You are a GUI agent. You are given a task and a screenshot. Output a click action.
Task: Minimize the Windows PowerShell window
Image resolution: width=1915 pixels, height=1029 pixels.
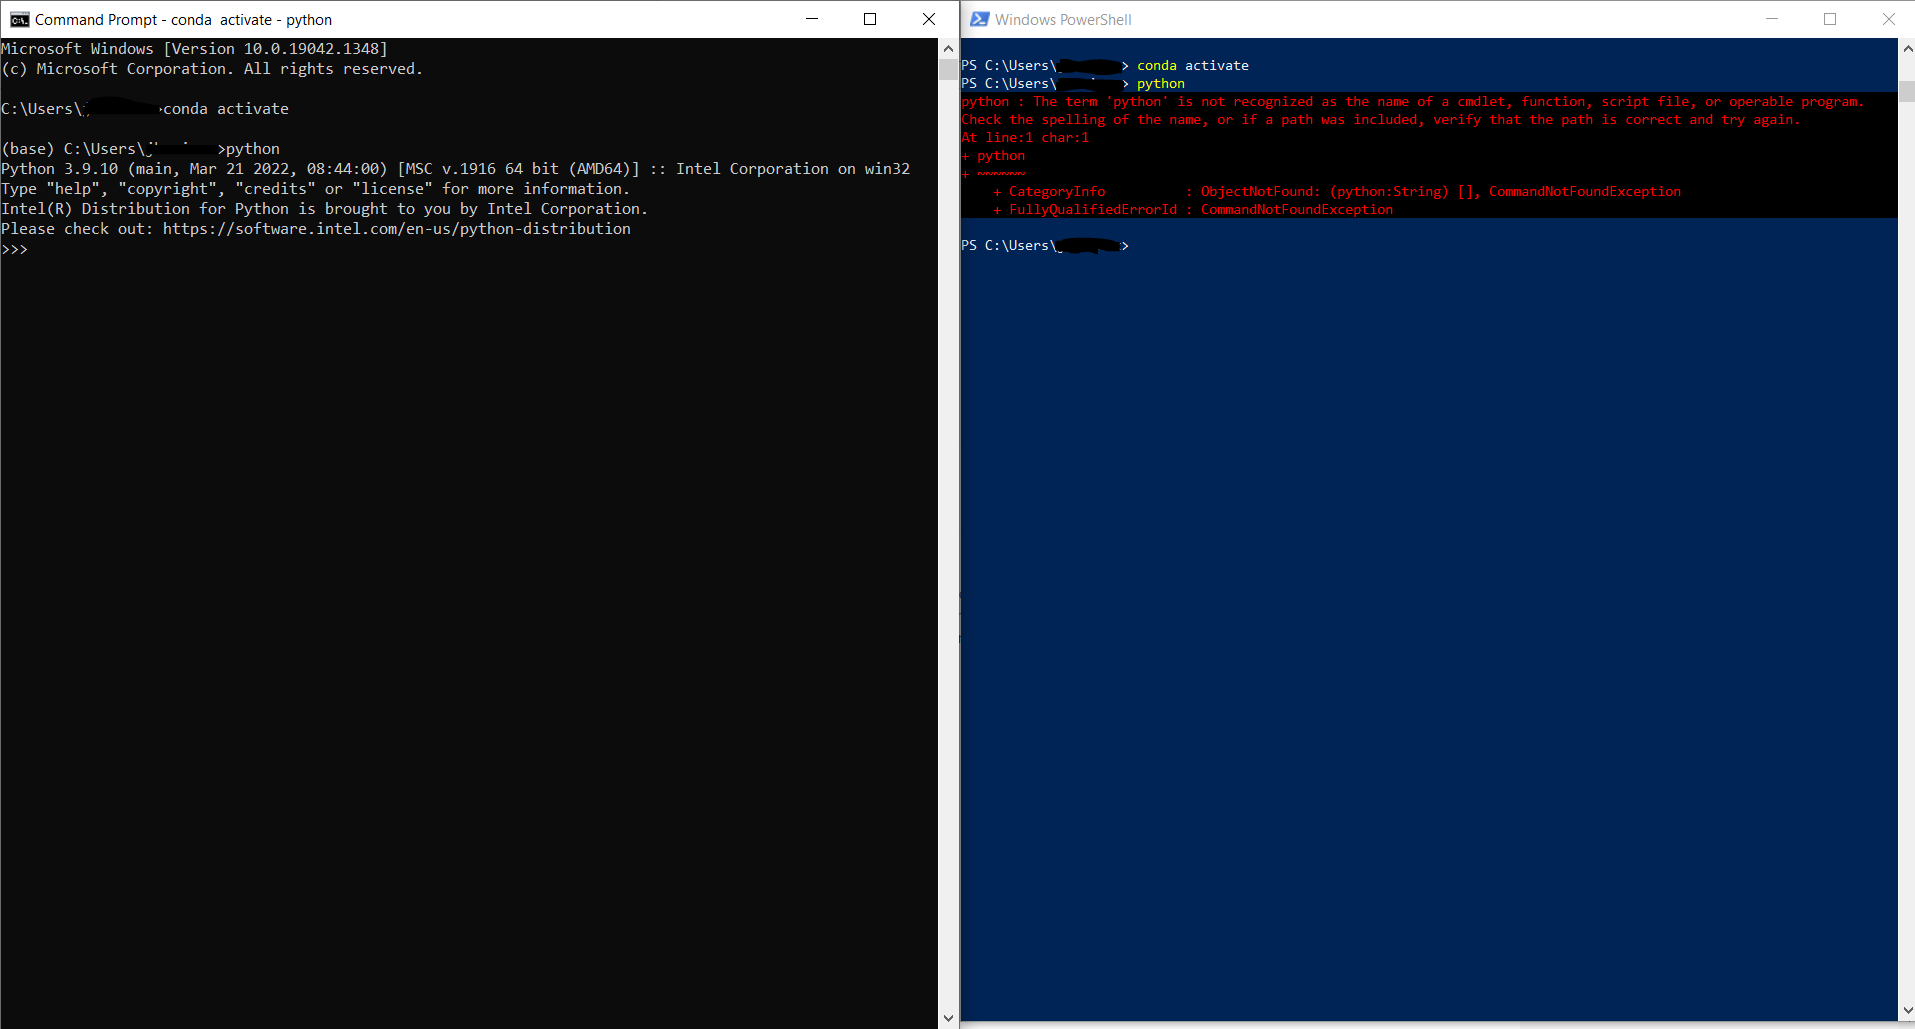[1772, 19]
